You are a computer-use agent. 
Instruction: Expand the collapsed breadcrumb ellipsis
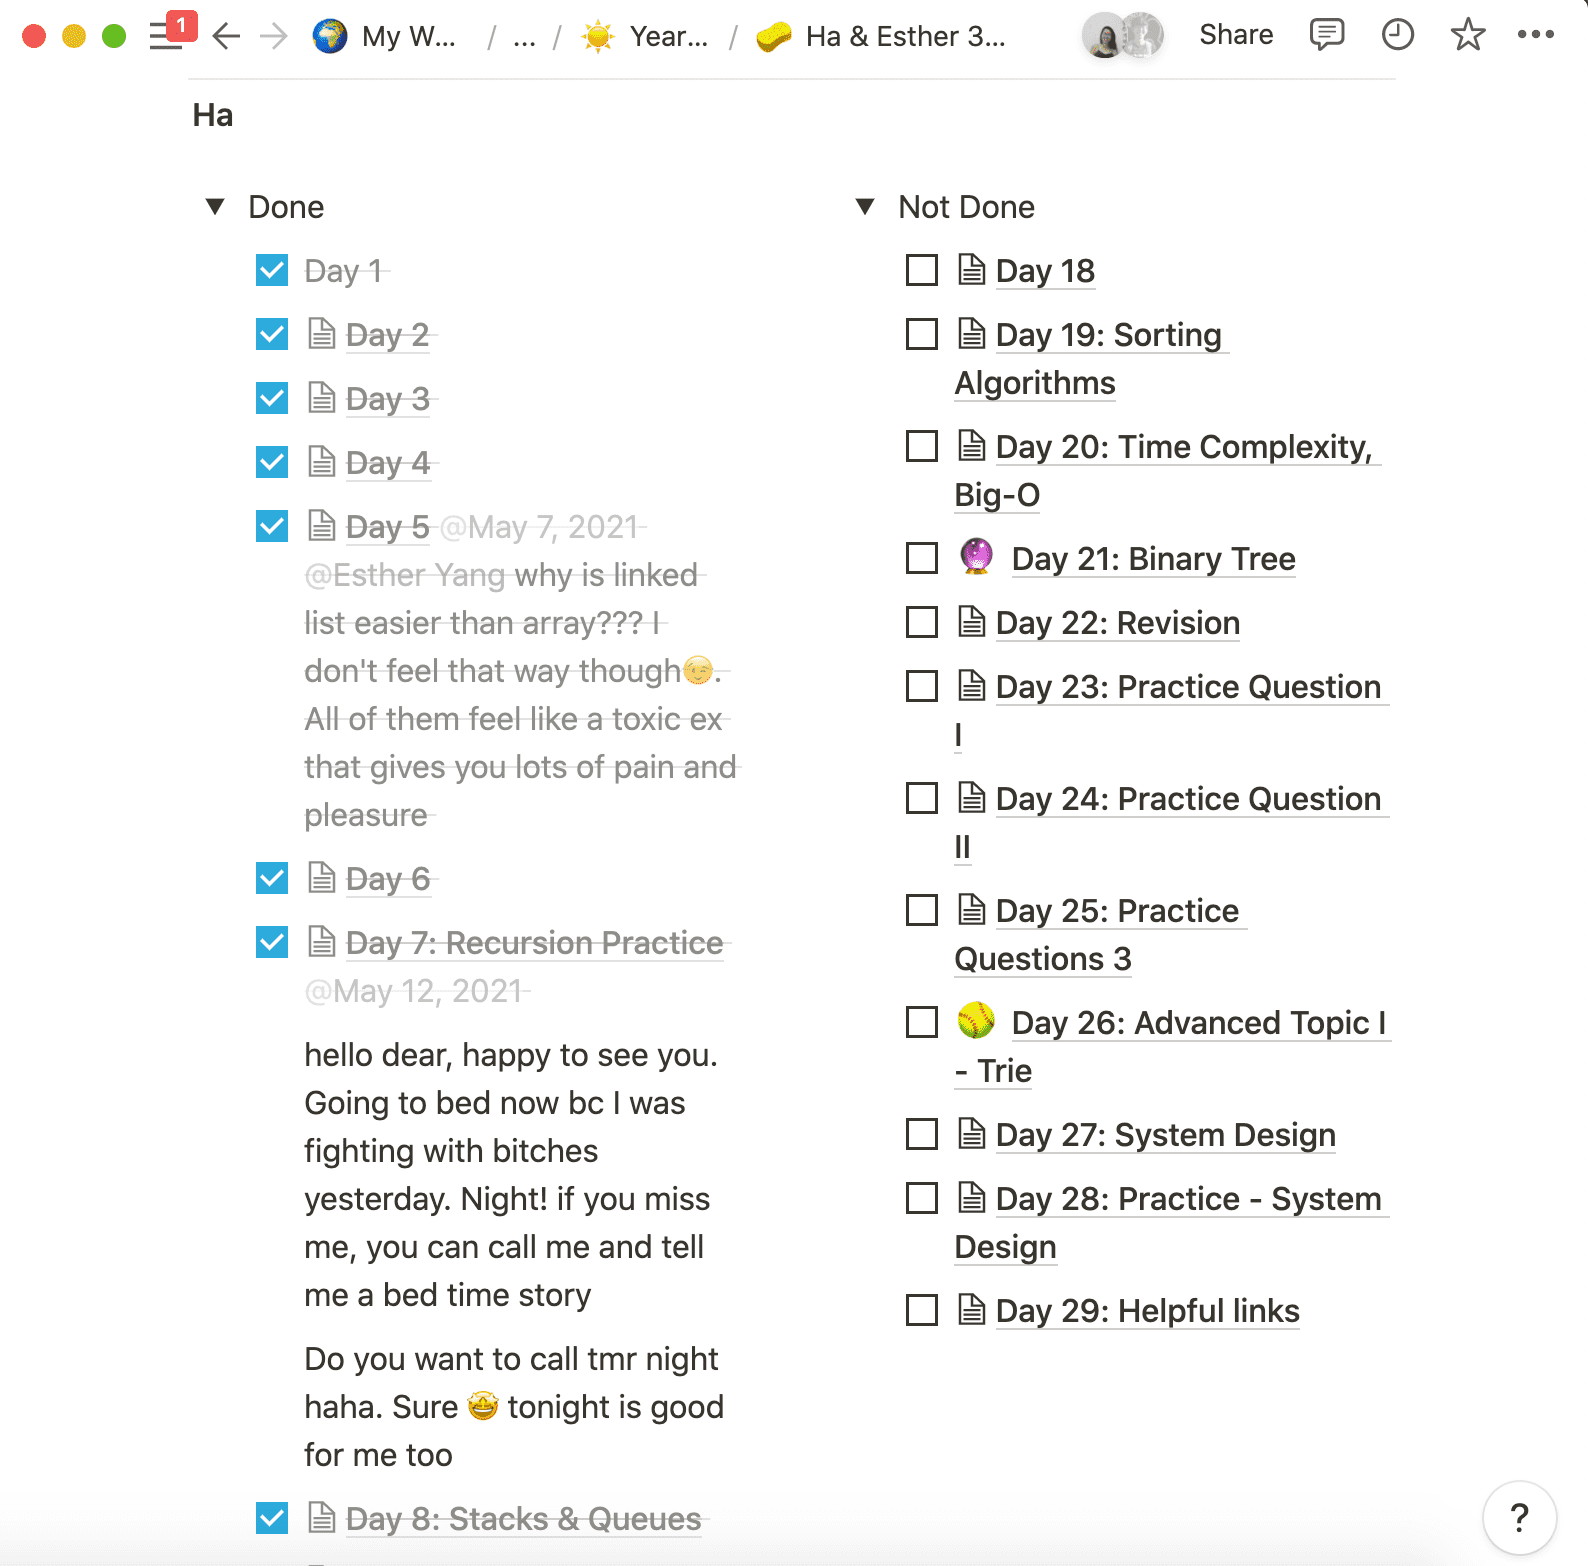tap(524, 37)
